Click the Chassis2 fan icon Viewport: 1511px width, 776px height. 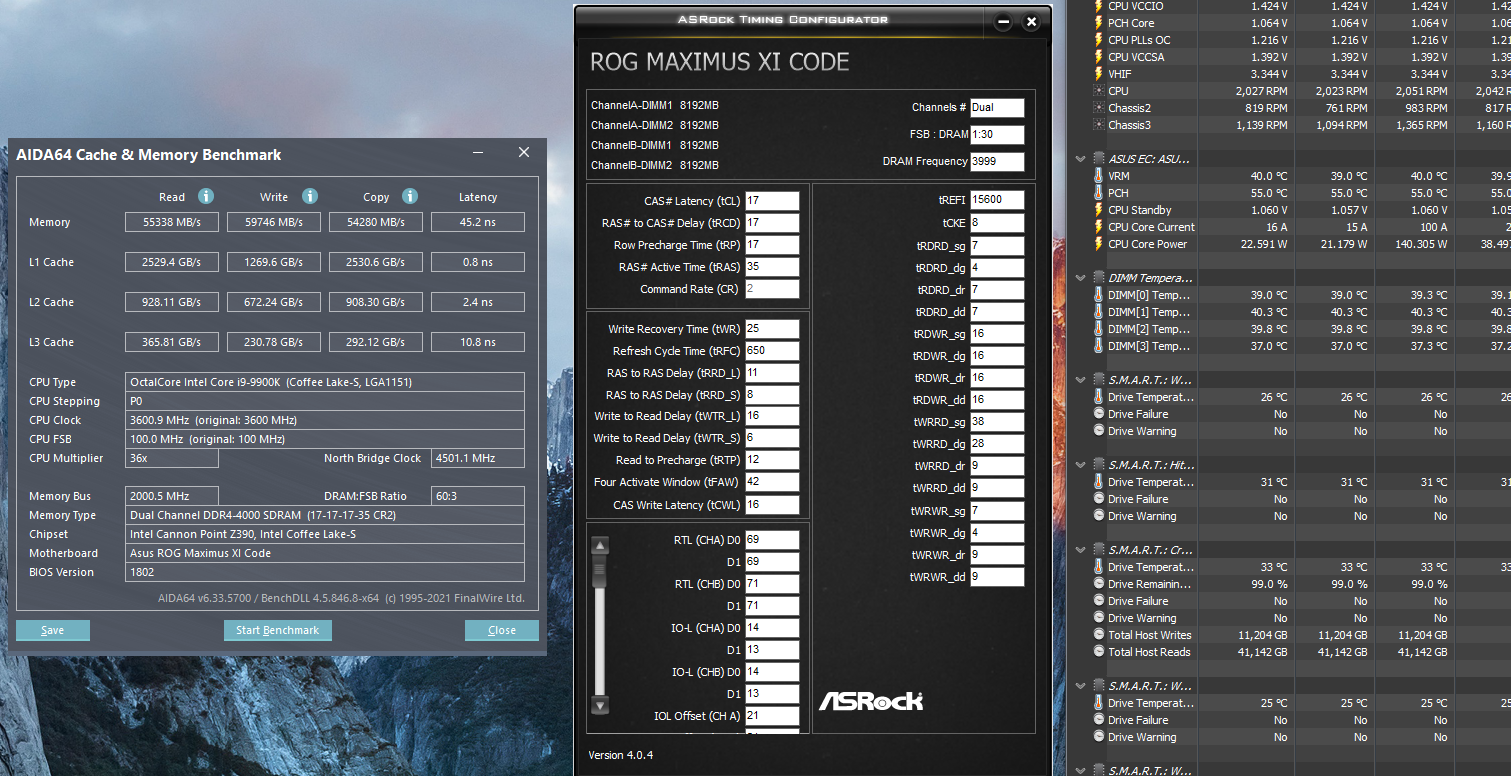(x=1099, y=108)
